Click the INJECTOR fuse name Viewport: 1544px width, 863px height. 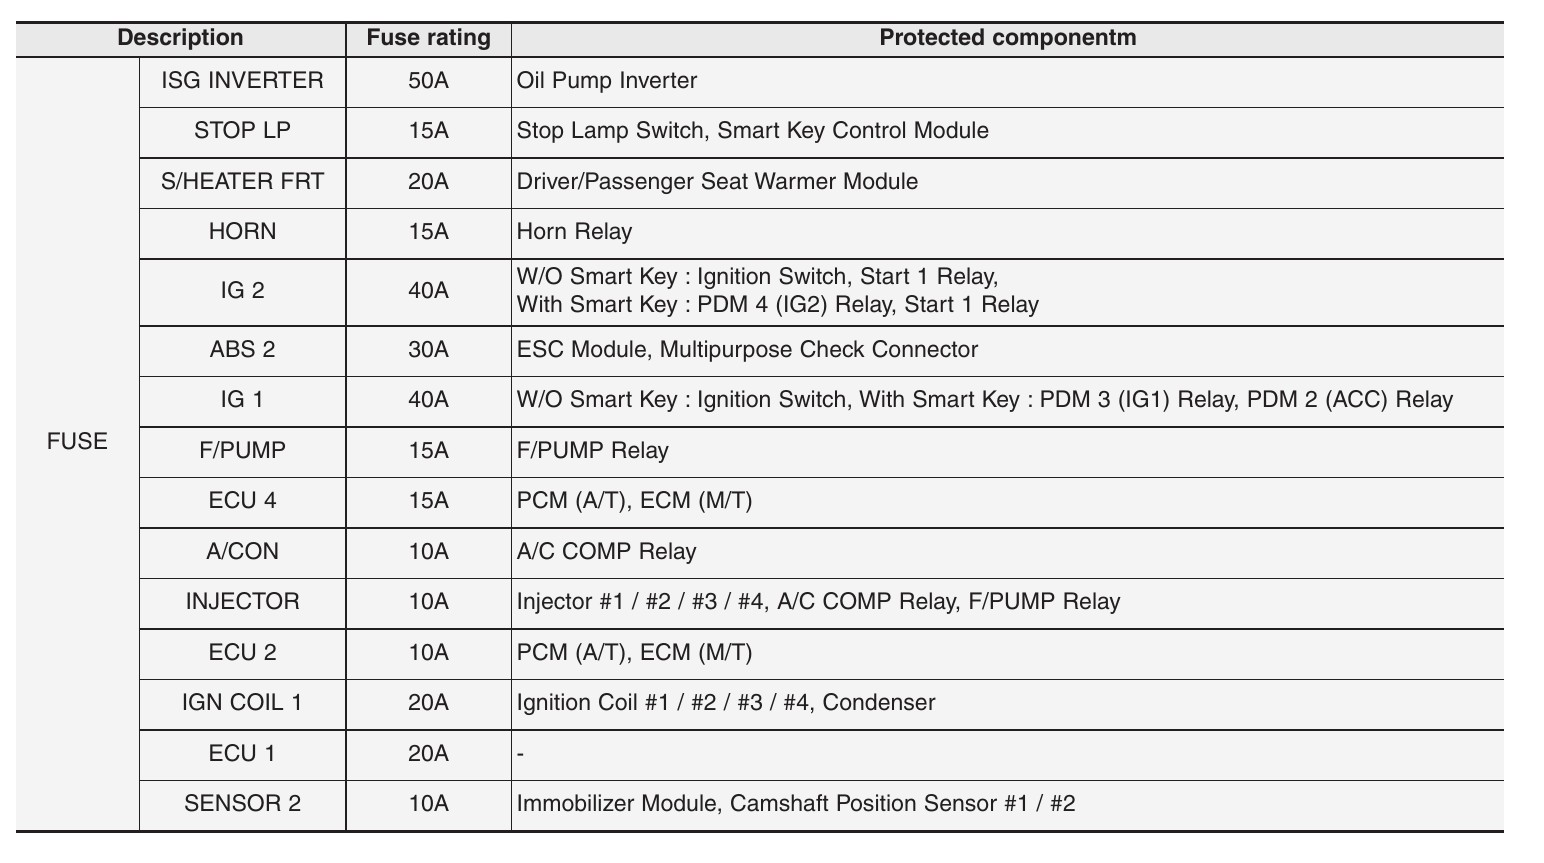(x=243, y=602)
